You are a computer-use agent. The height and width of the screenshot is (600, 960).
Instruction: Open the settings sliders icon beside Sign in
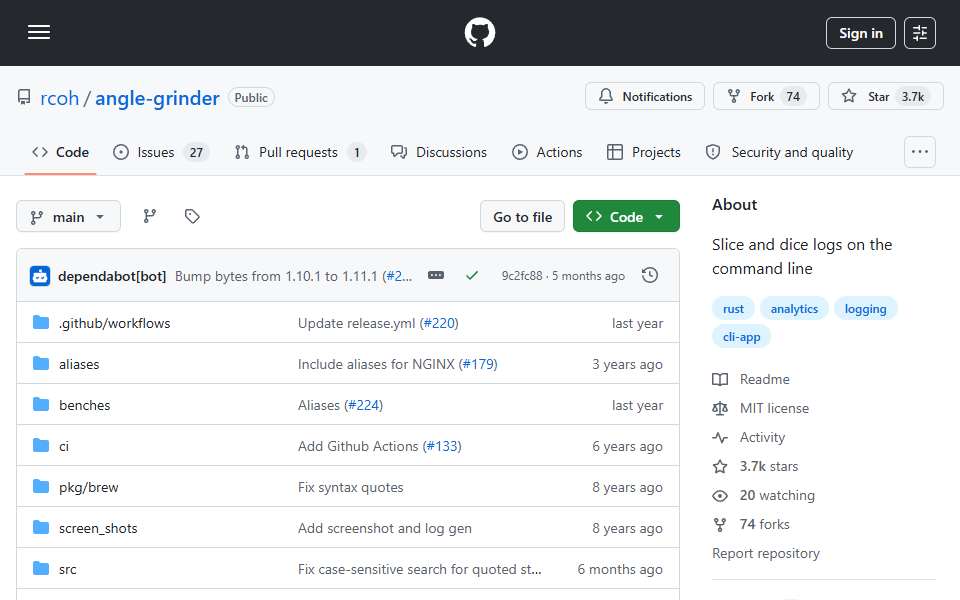(920, 33)
